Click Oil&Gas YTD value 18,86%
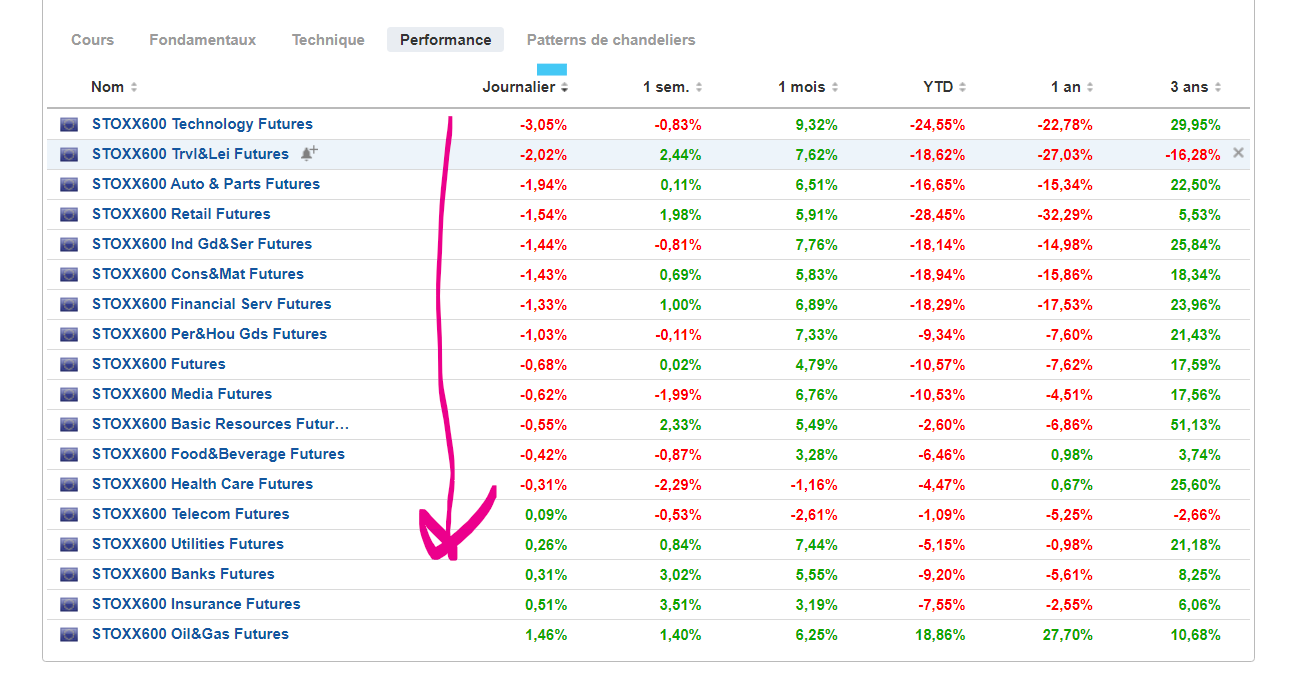 [x=942, y=635]
